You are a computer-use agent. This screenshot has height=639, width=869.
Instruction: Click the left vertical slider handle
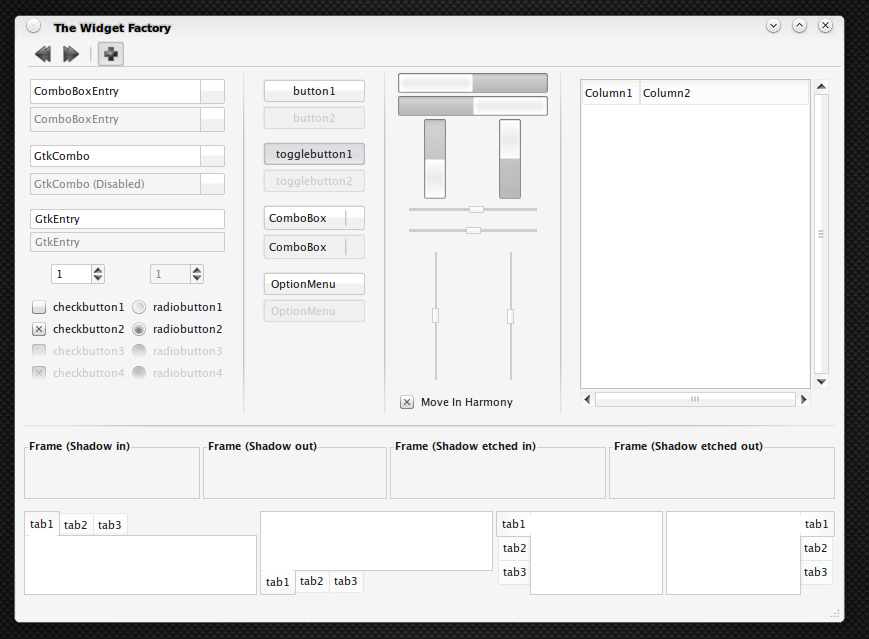pos(436,315)
